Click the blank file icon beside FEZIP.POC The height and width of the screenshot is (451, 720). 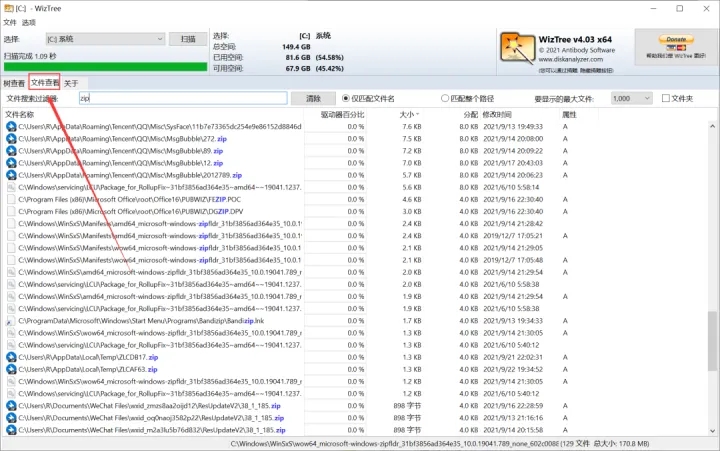click(11, 199)
